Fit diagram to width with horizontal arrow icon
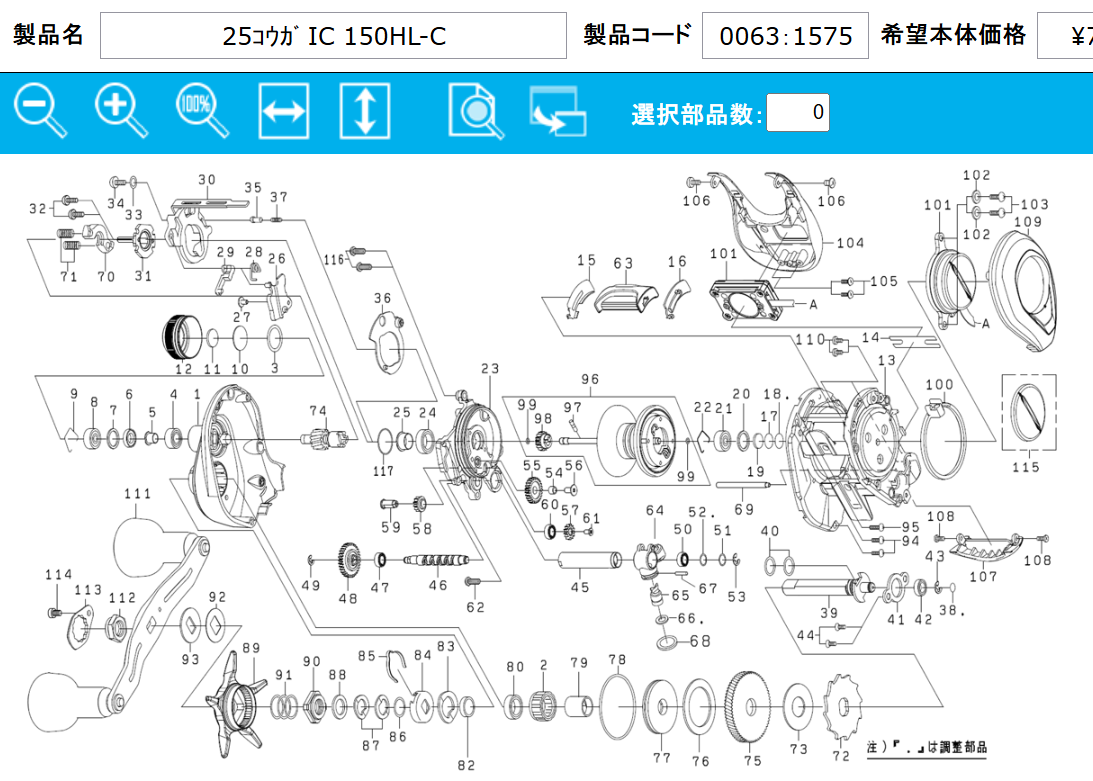 click(x=283, y=111)
